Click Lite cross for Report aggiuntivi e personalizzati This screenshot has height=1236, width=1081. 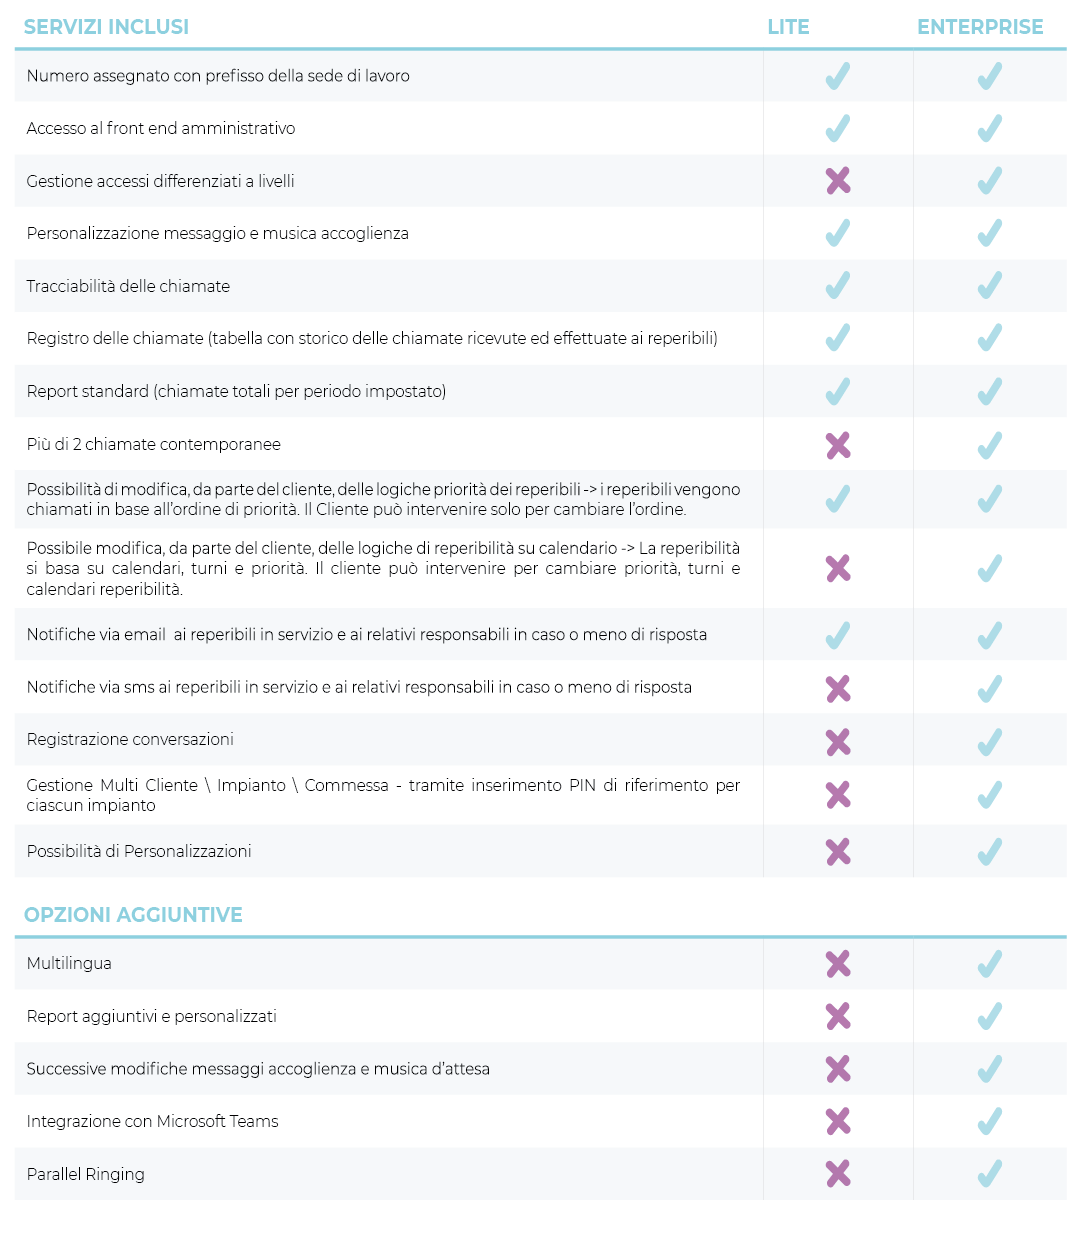pyautogui.click(x=838, y=1016)
